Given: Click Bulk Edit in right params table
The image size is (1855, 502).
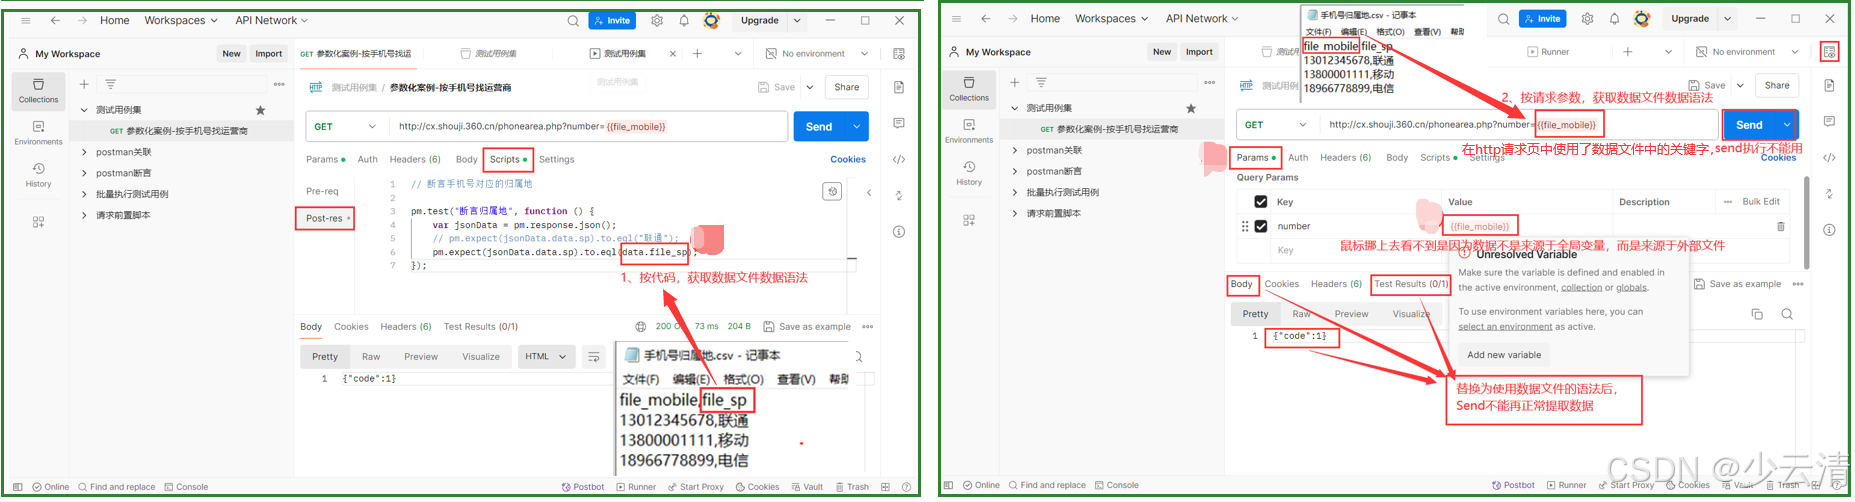Looking at the screenshot, I should tap(1761, 202).
